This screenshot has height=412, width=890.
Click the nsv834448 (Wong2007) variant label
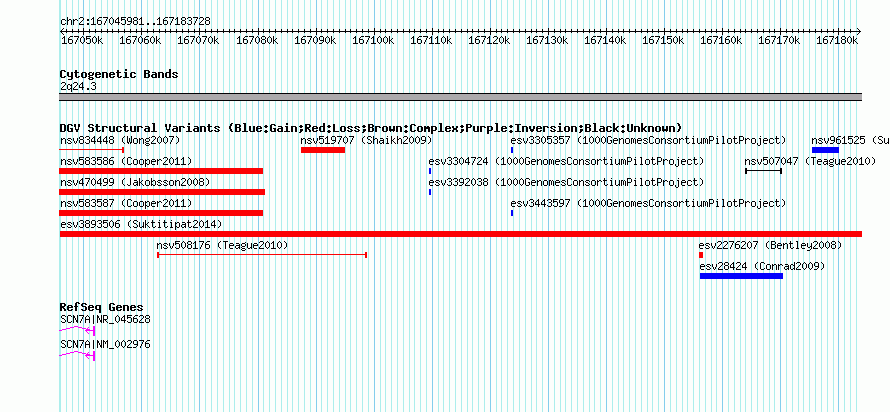tap(120, 140)
